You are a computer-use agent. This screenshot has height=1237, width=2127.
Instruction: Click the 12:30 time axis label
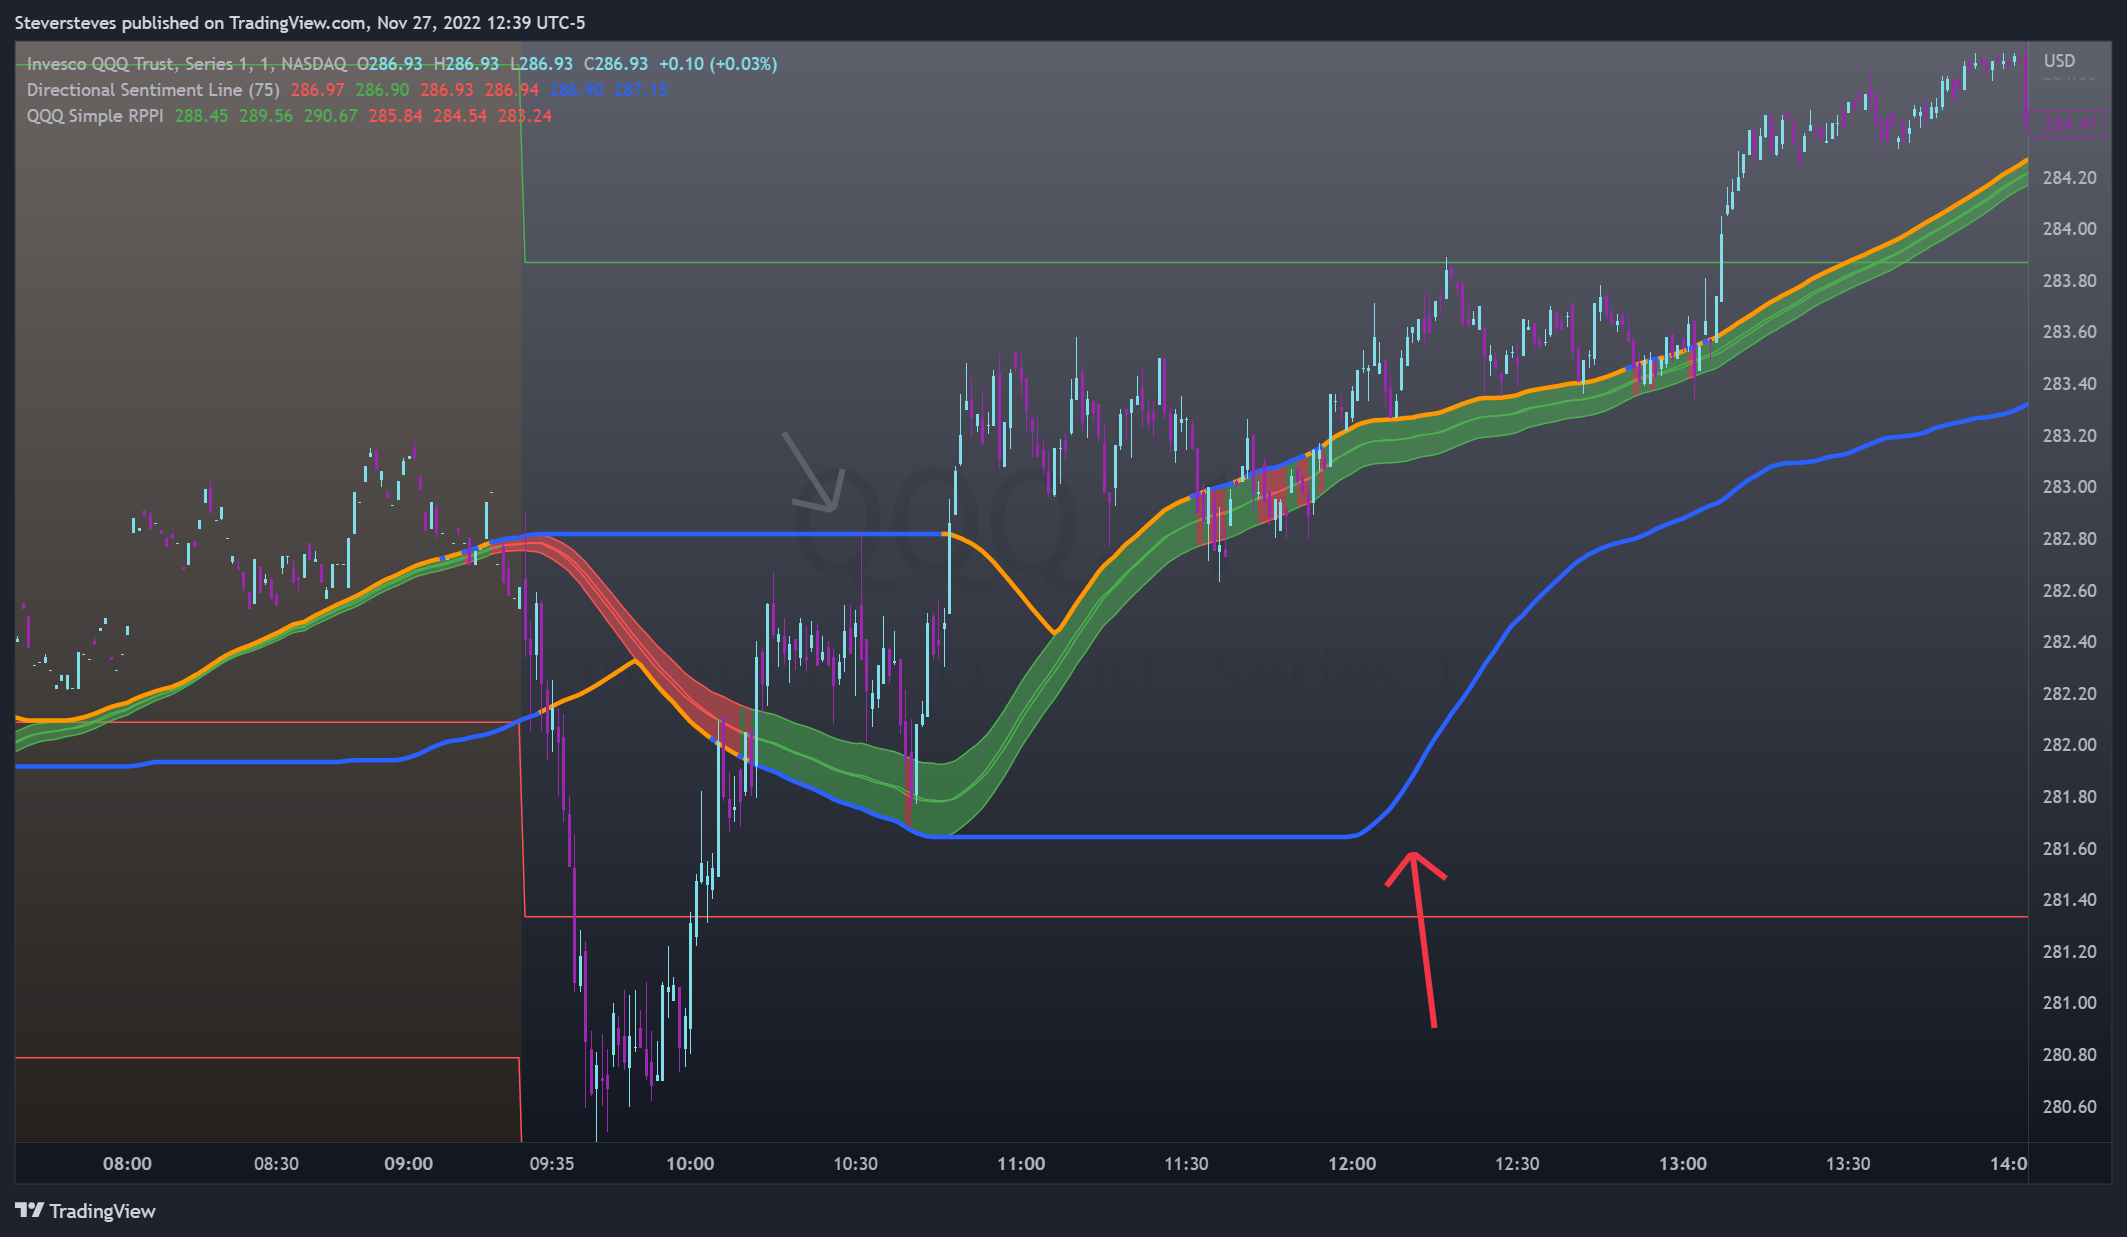1517,1164
